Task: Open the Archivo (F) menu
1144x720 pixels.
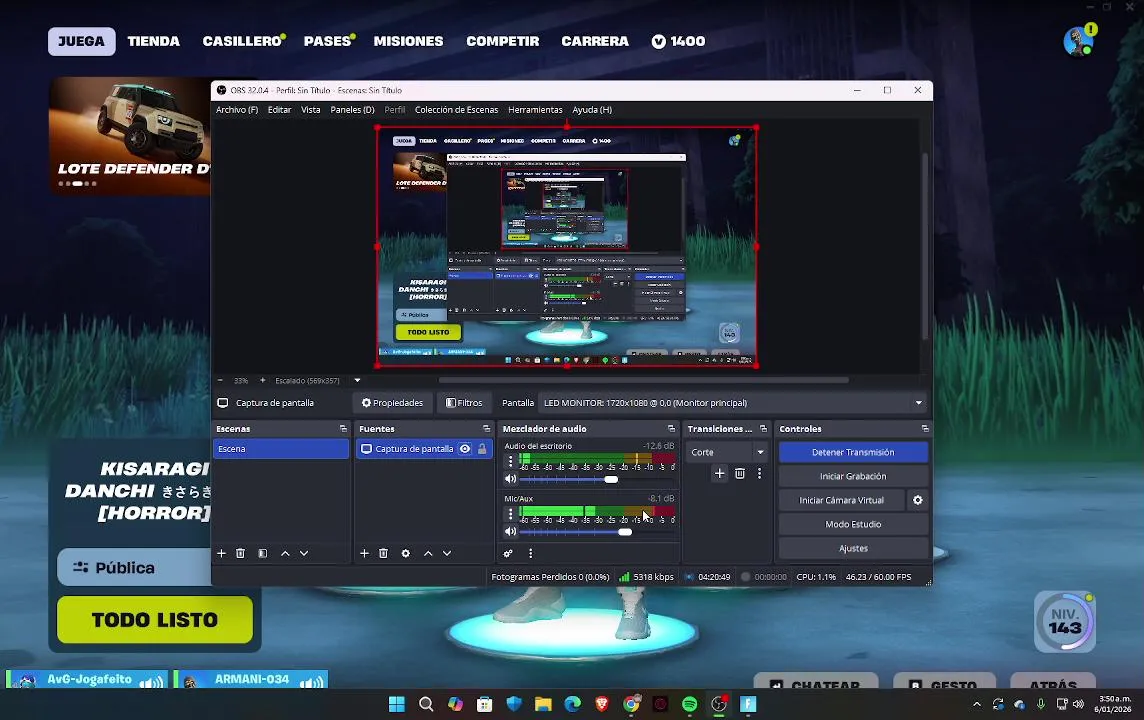Action: (x=237, y=110)
